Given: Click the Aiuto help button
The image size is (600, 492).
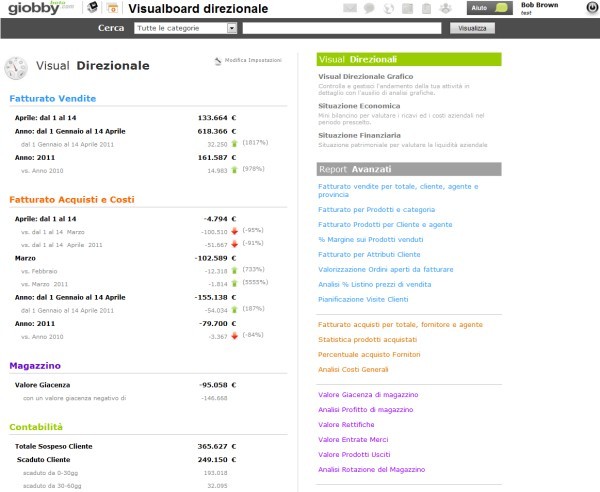Looking at the screenshot, I should pos(489,8).
